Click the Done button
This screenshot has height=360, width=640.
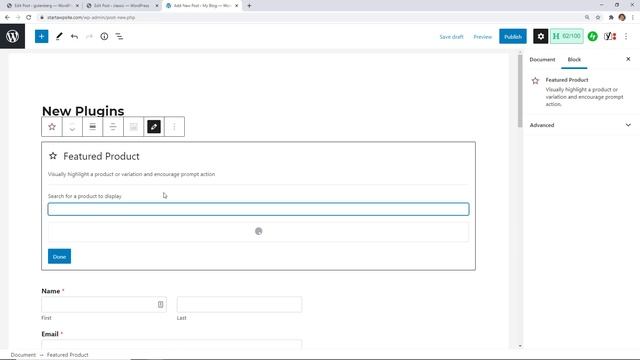point(59,256)
